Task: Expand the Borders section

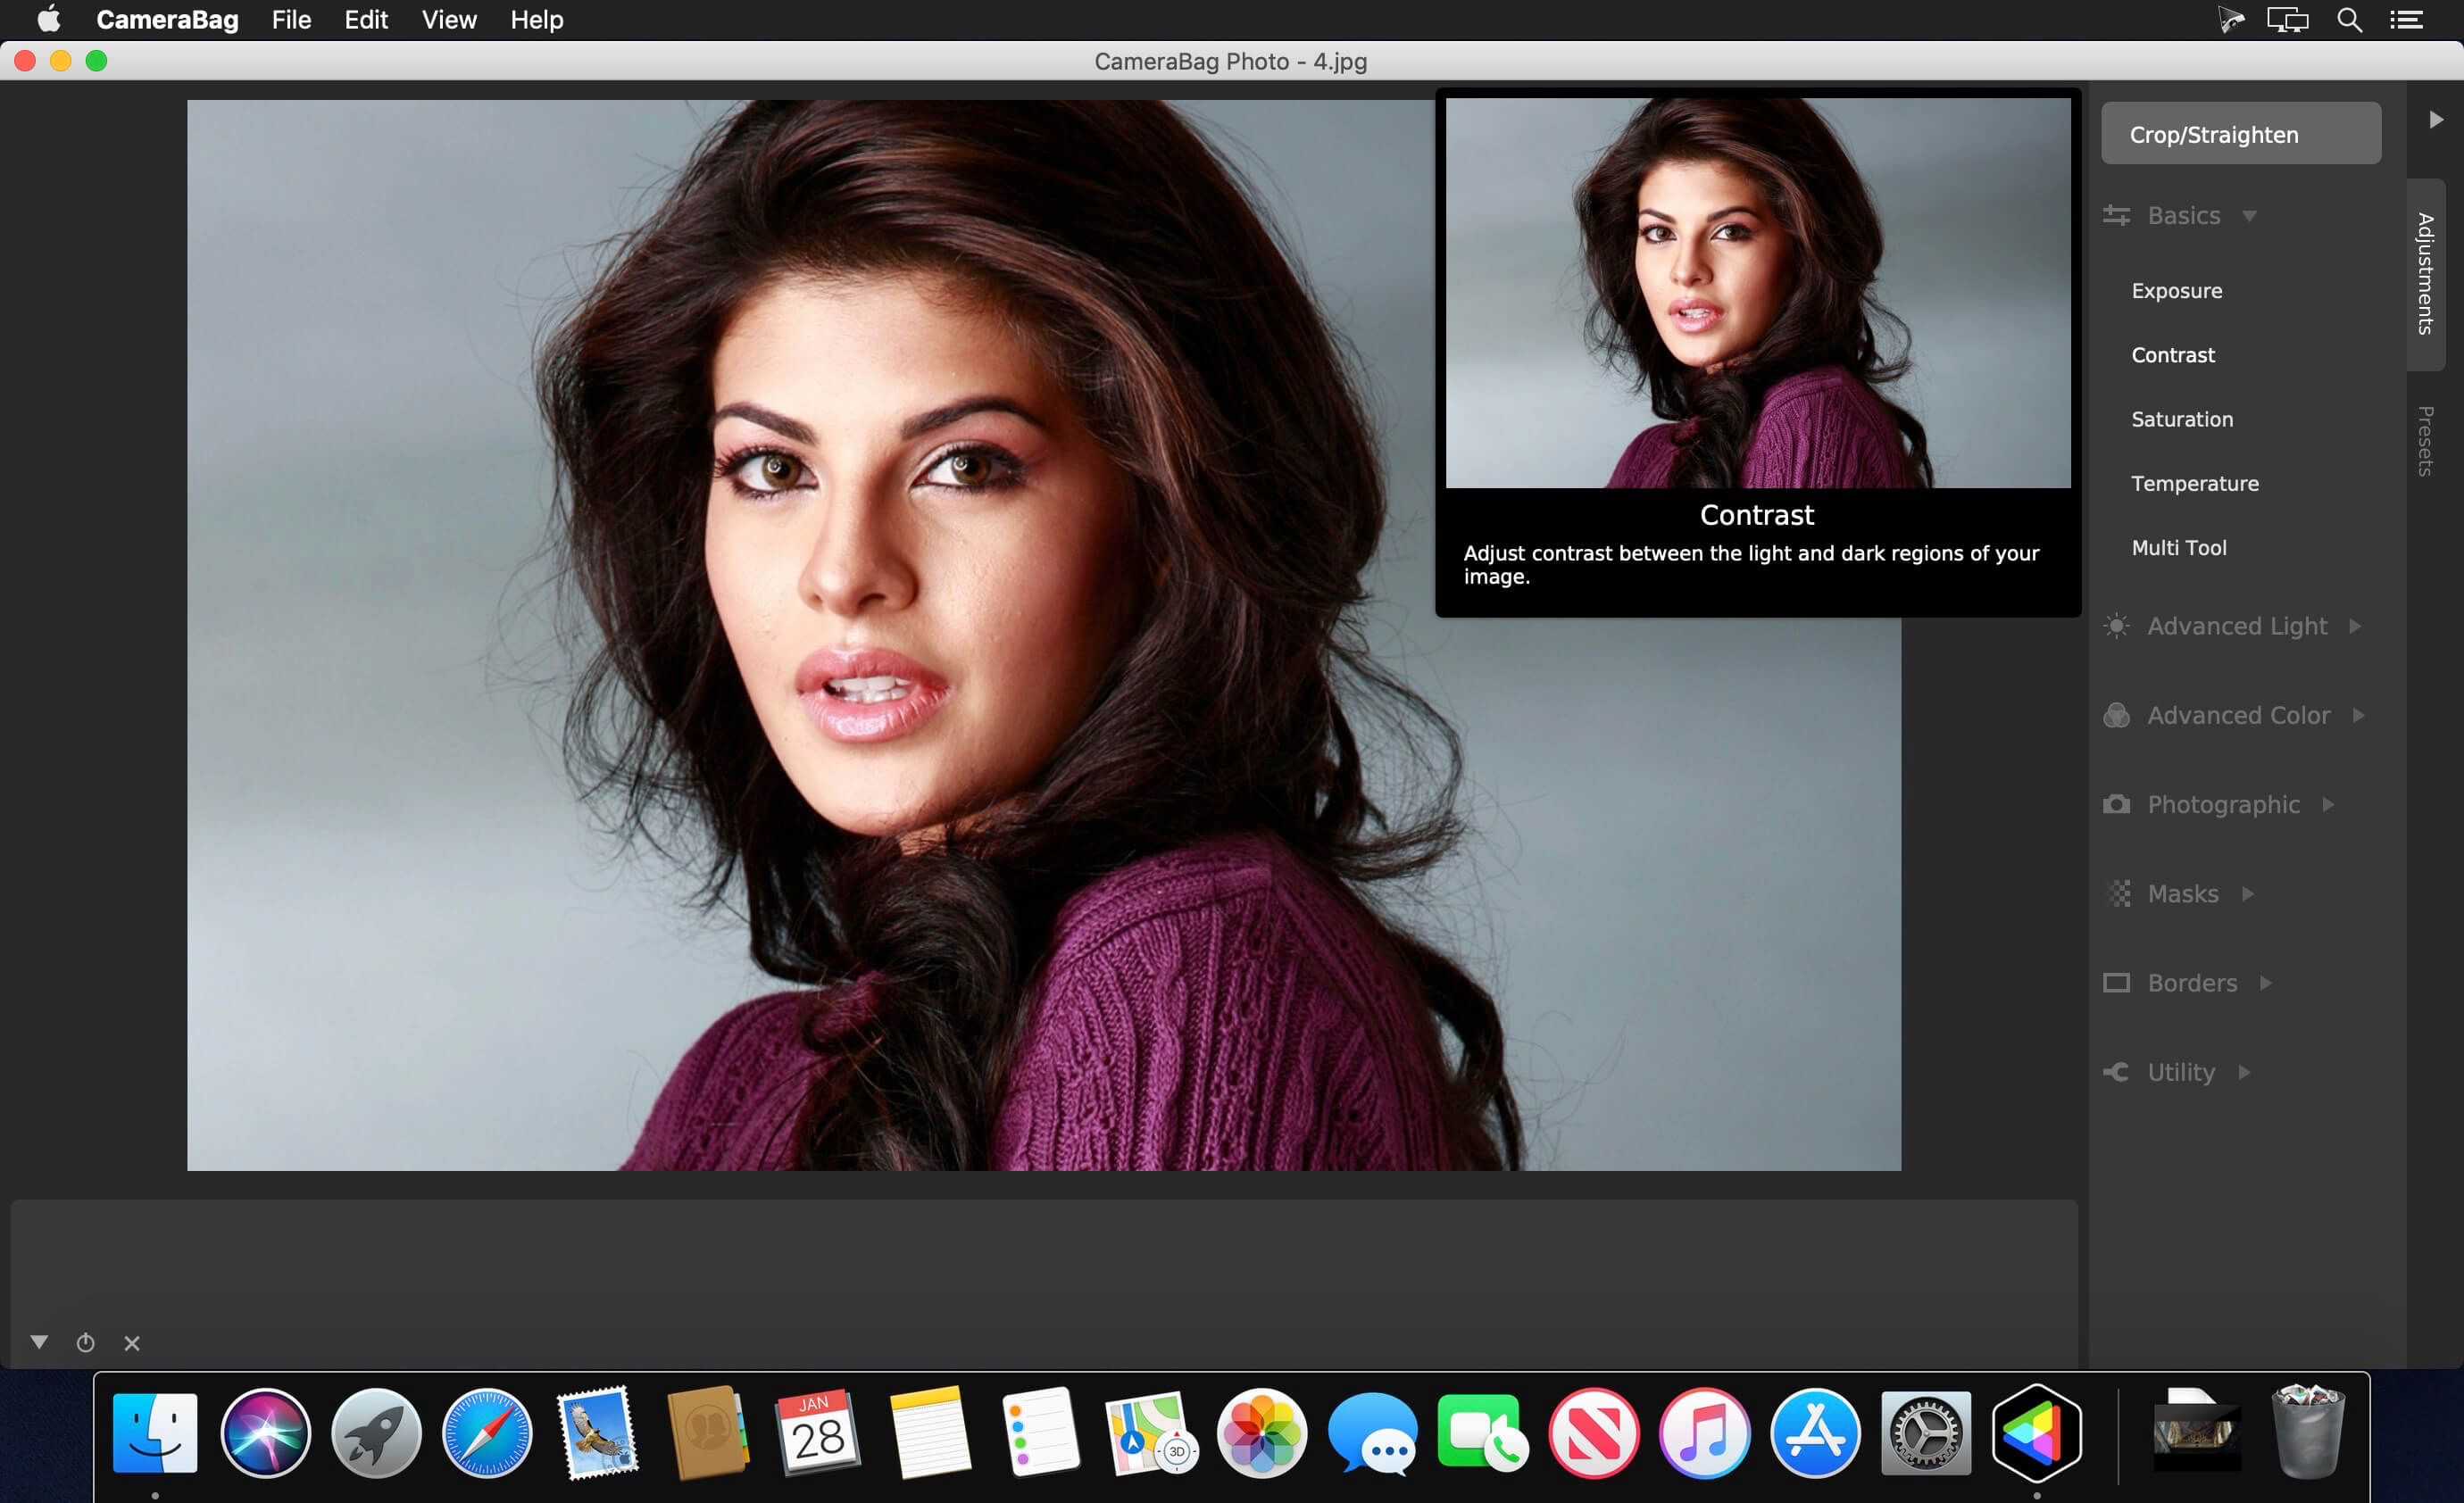Action: click(x=2266, y=983)
